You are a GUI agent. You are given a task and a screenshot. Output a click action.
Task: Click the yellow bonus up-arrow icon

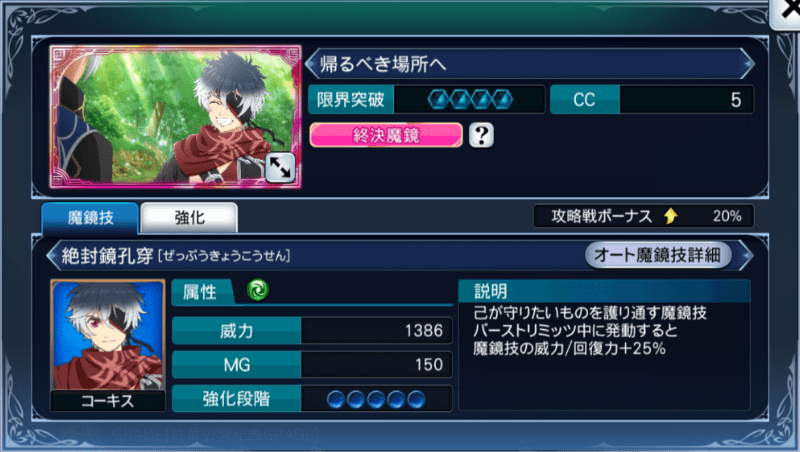coord(670,216)
